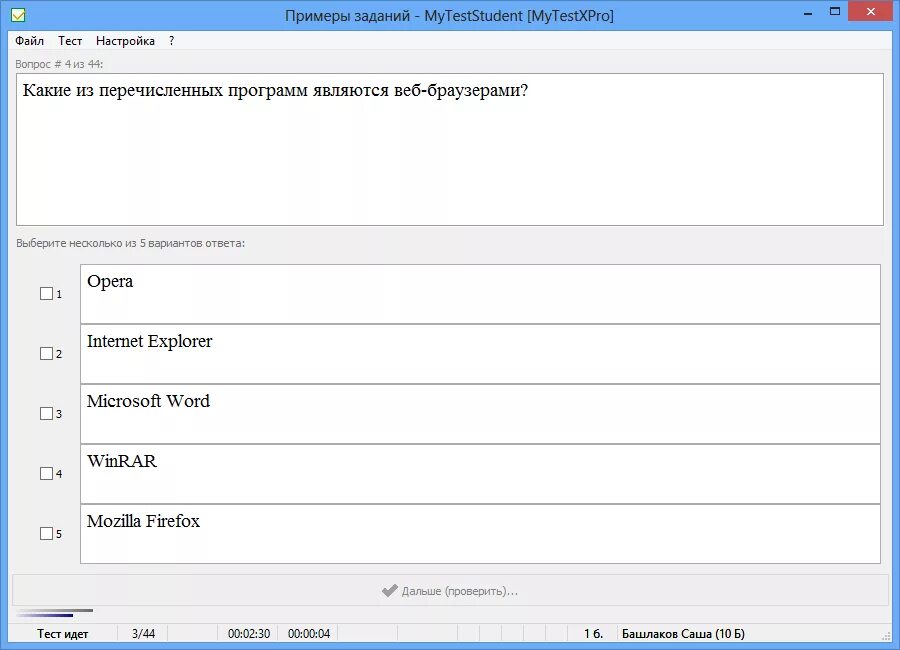This screenshot has width=900, height=650.
Task: Click the Тест идет status bar entry
Action: pos(63,634)
